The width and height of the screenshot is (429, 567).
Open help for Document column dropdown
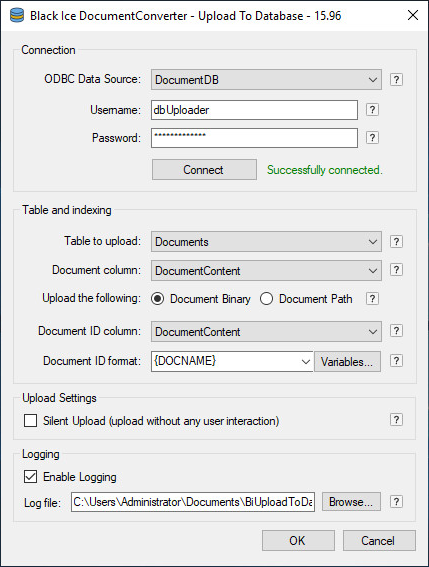coord(396,269)
